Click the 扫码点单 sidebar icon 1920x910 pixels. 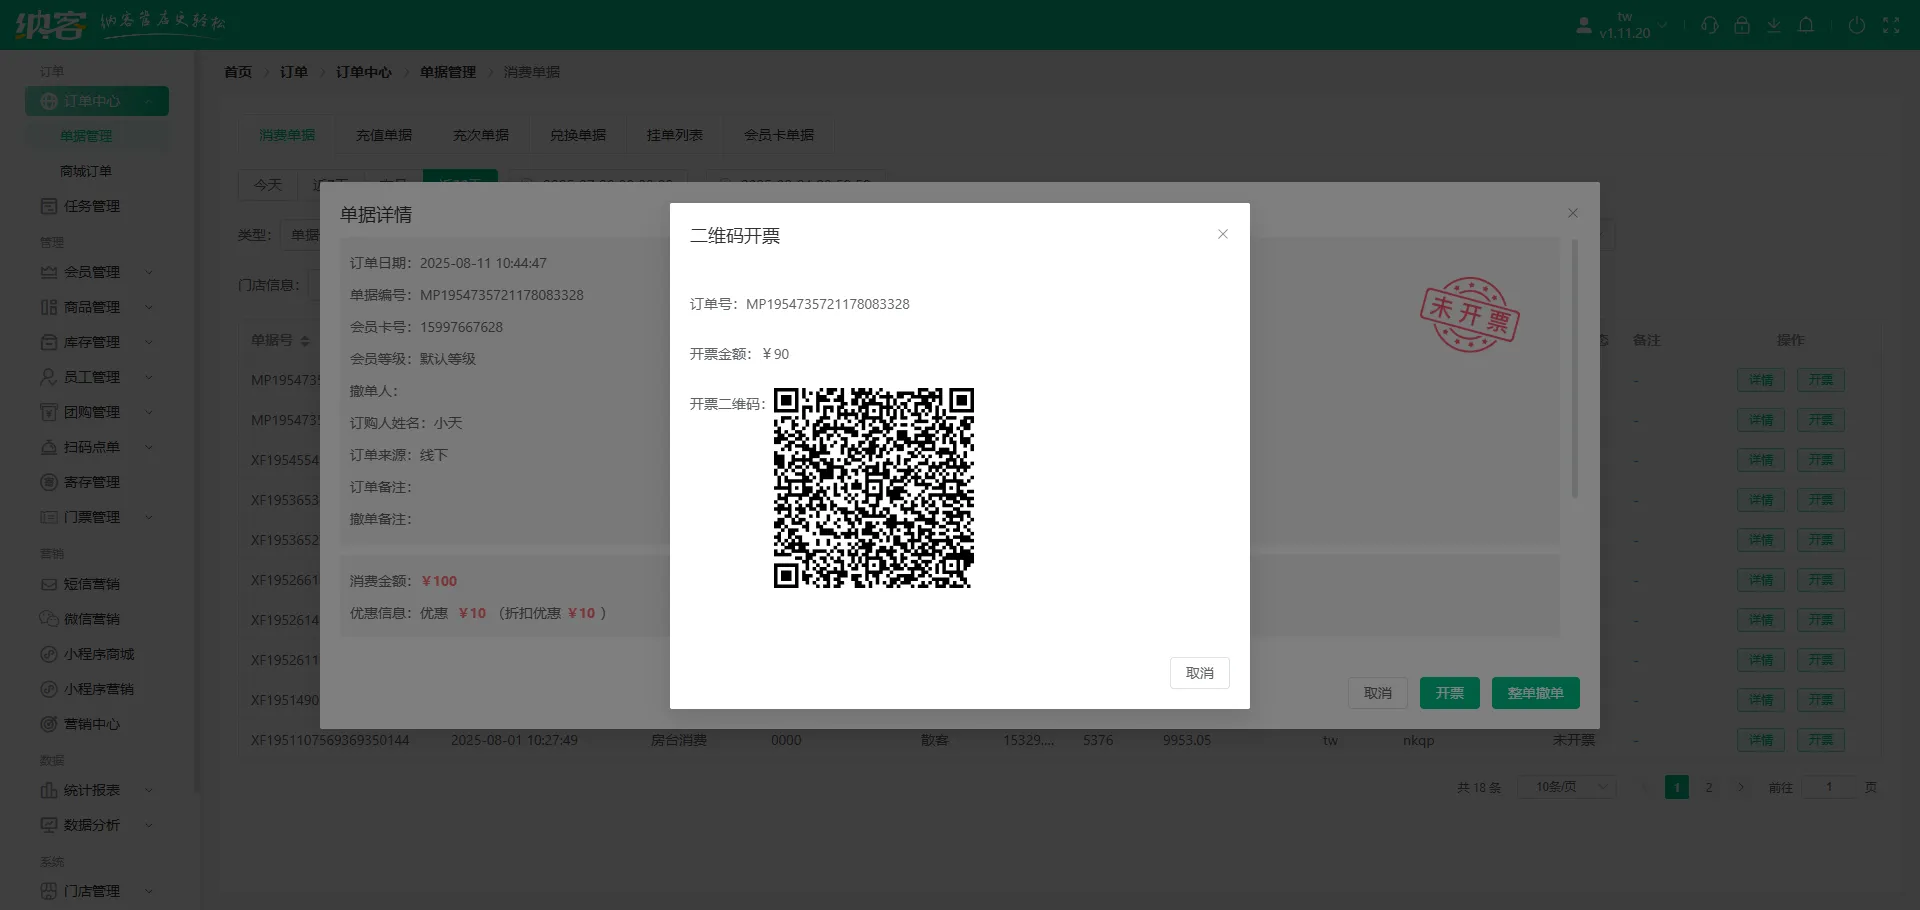48,447
